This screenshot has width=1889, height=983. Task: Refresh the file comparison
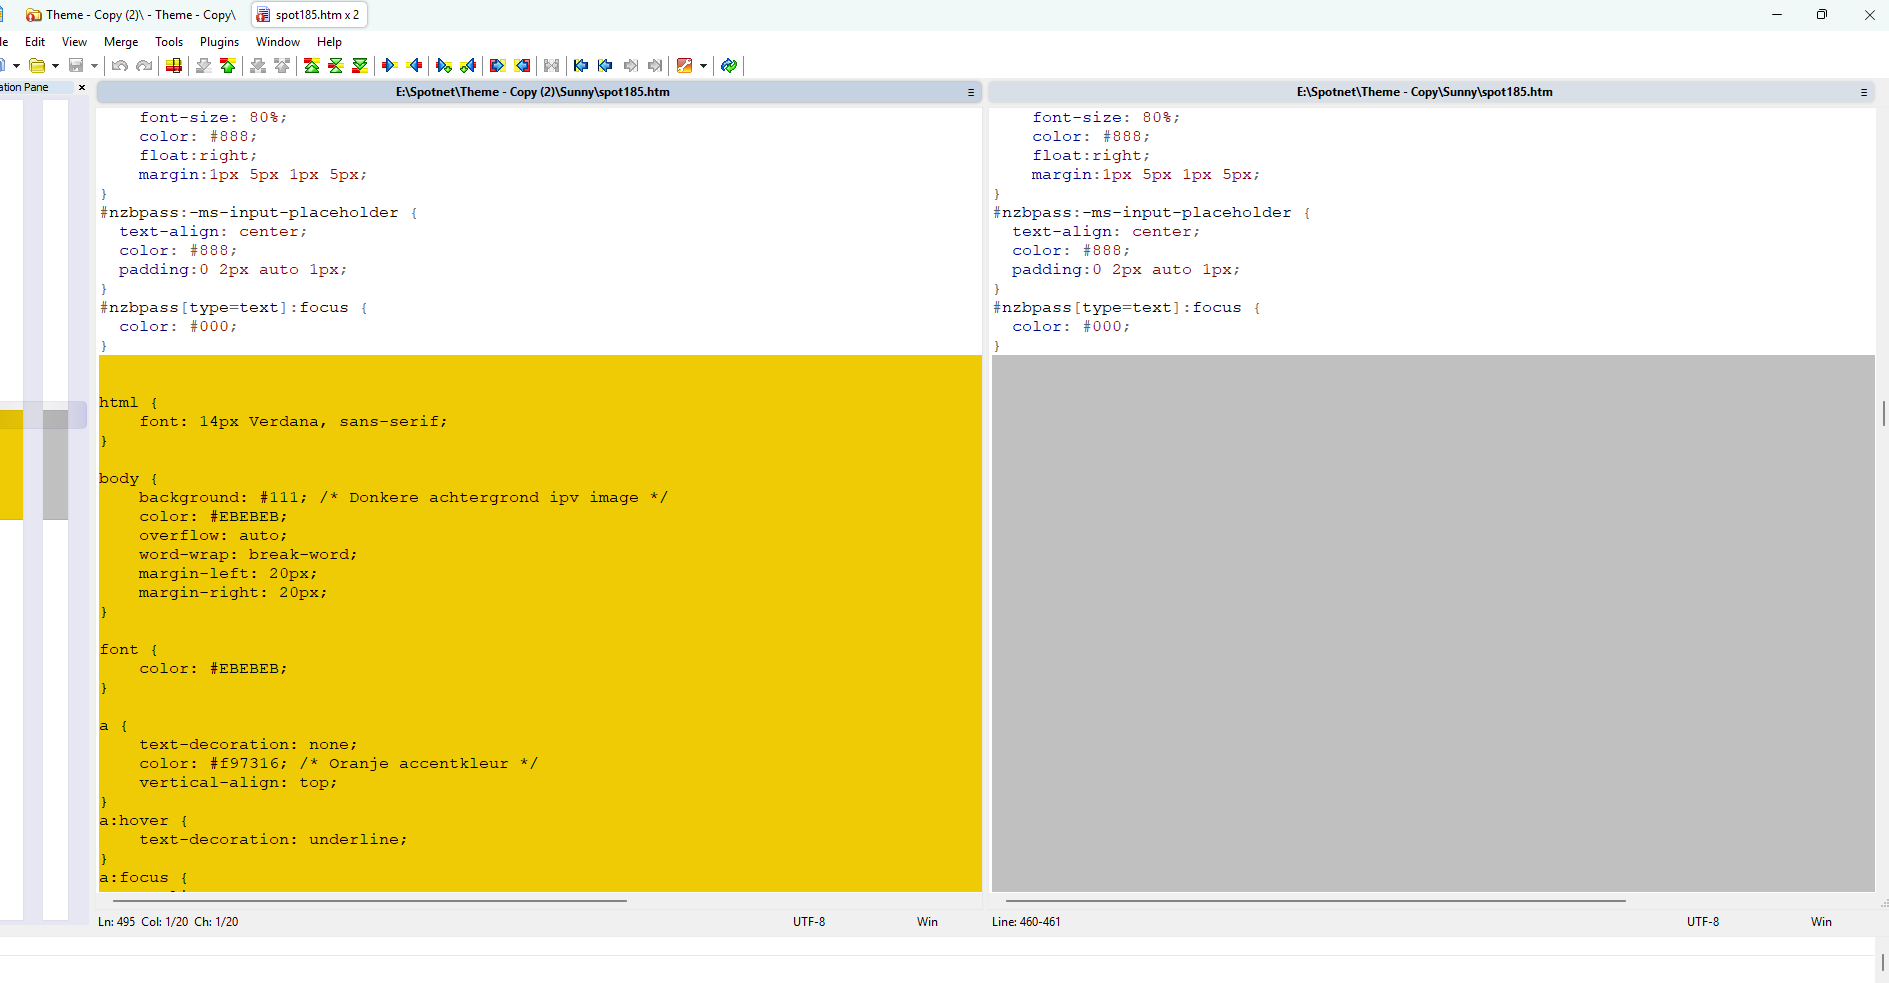(x=729, y=66)
